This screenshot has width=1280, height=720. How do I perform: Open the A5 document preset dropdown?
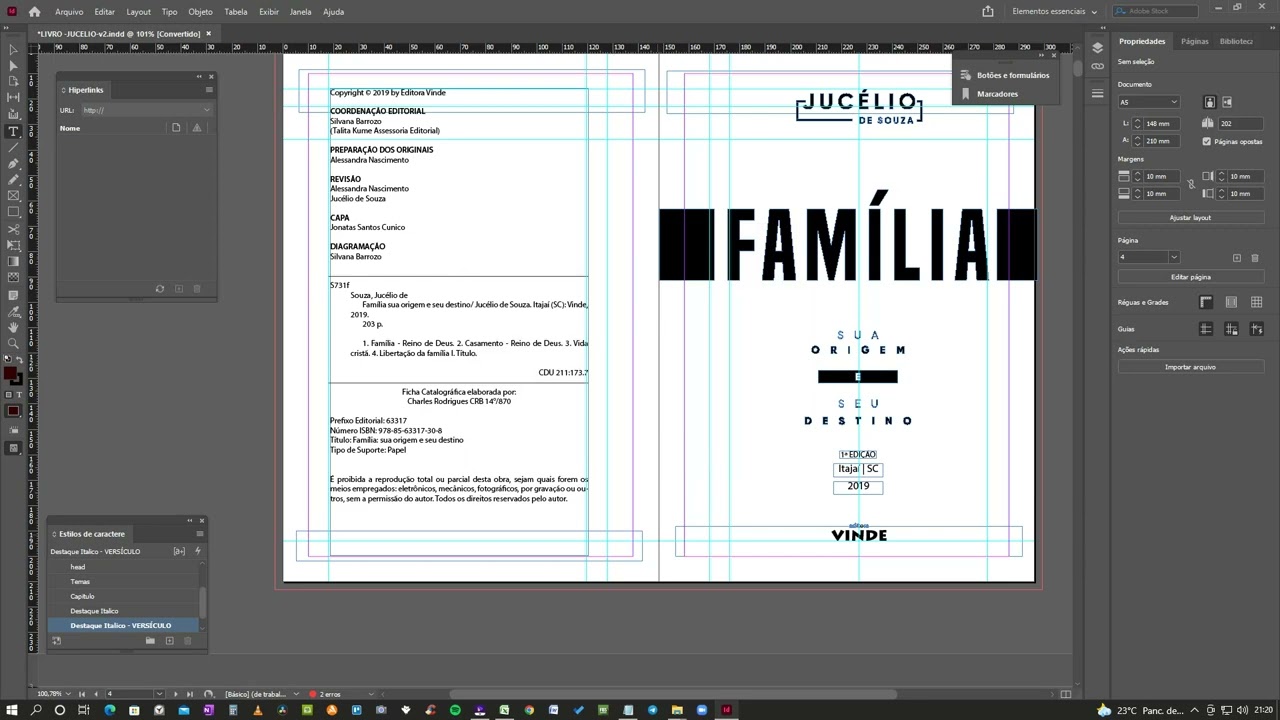[x=1149, y=102]
